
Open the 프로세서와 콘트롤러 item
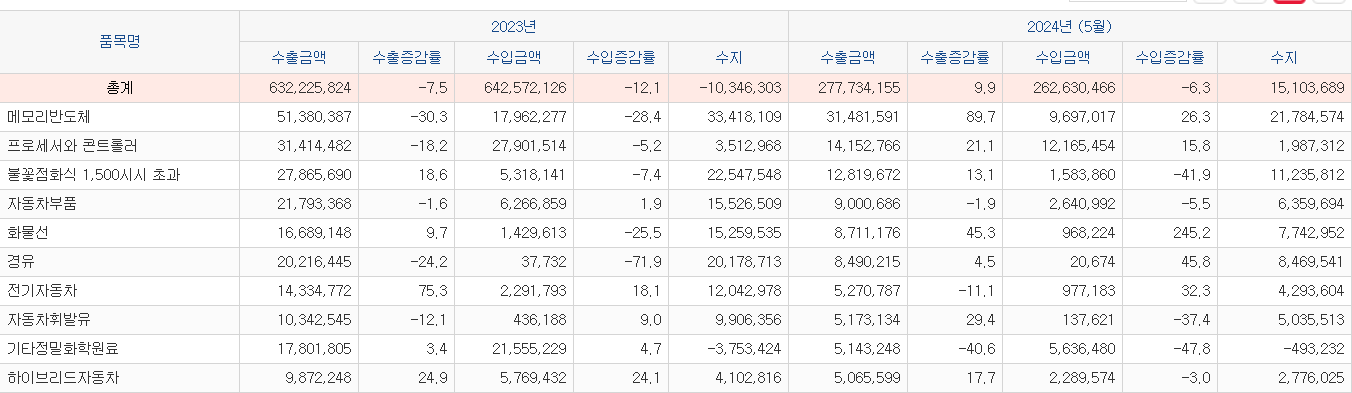[x=72, y=146]
